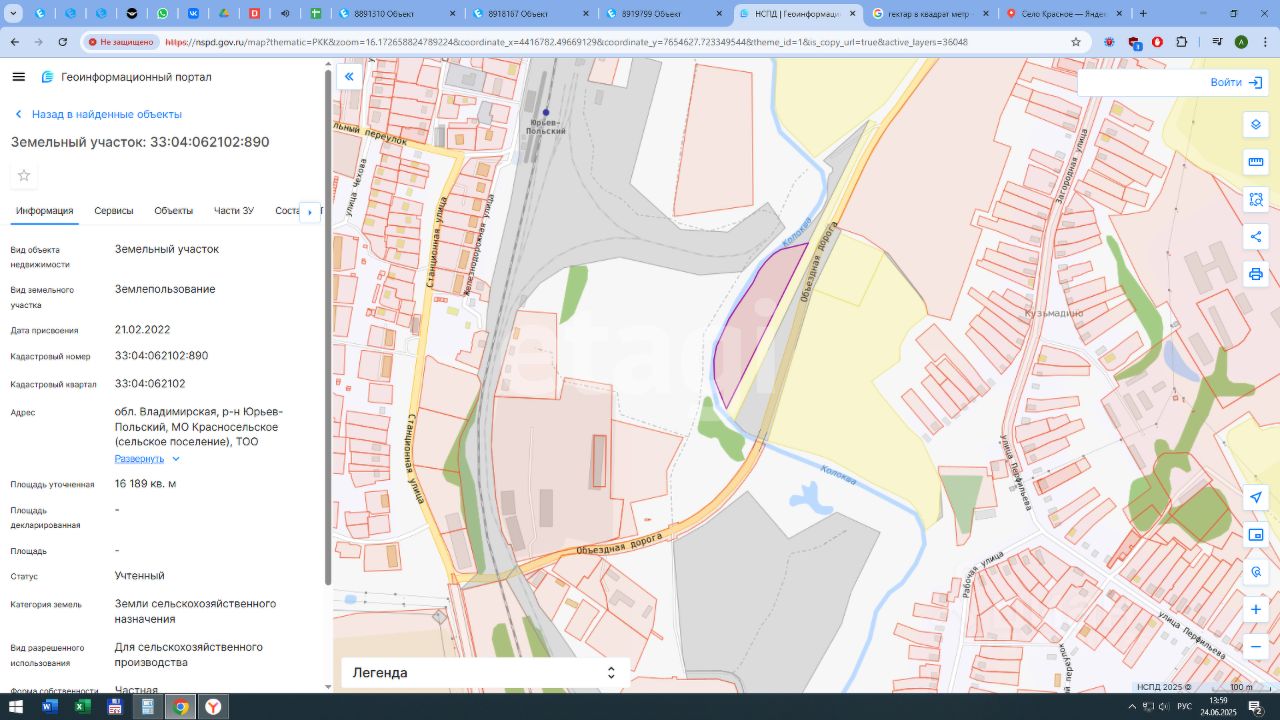Switch to the Информация tab

(44, 211)
